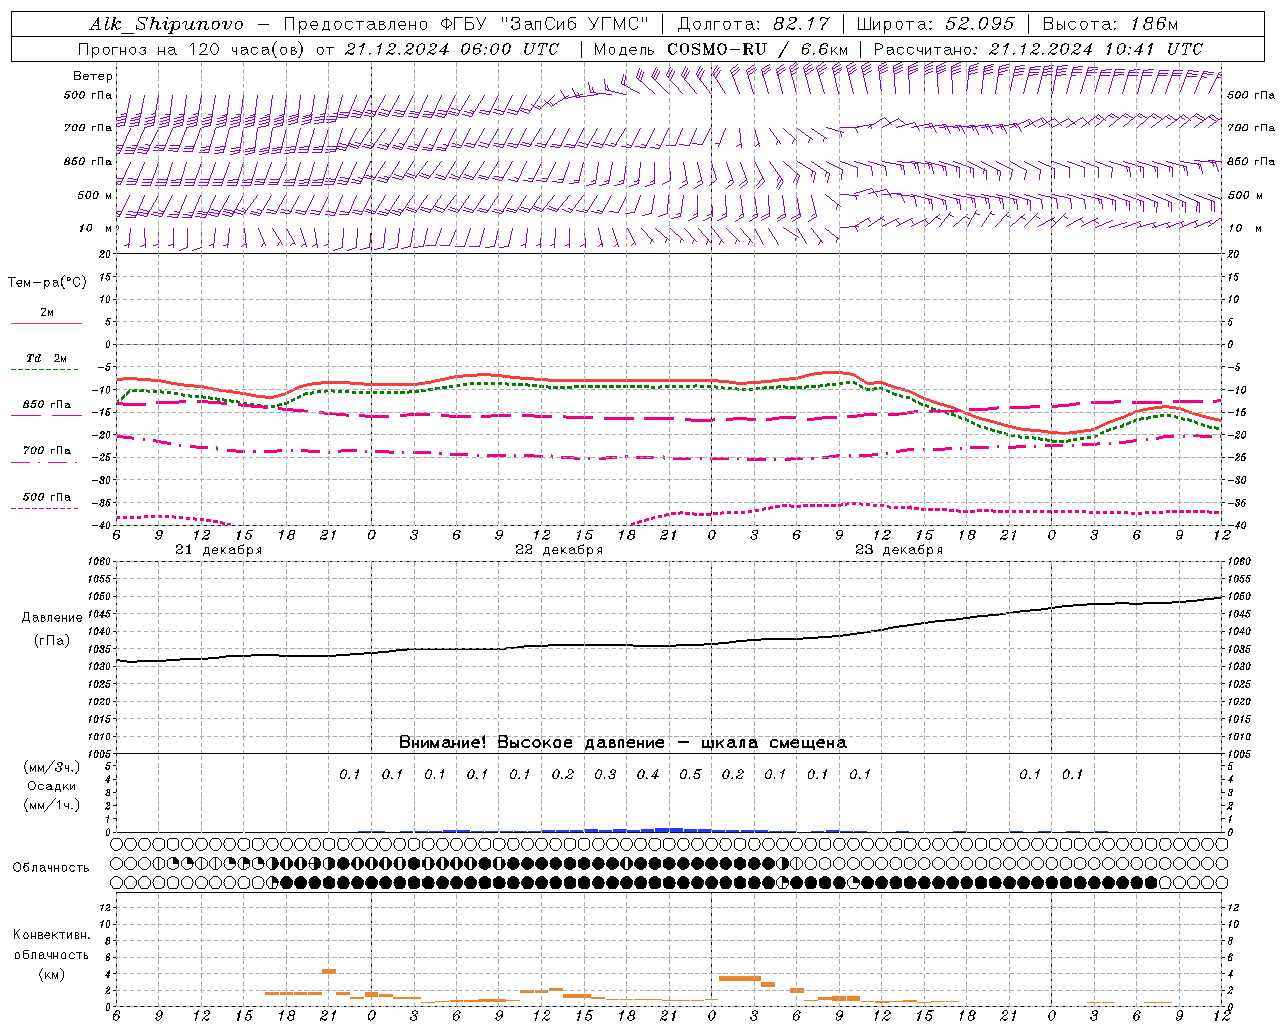Screen dimensions: 1280x1024
Task: Click the blue 2м temperature legend line
Action: pyautogui.click(x=46, y=324)
